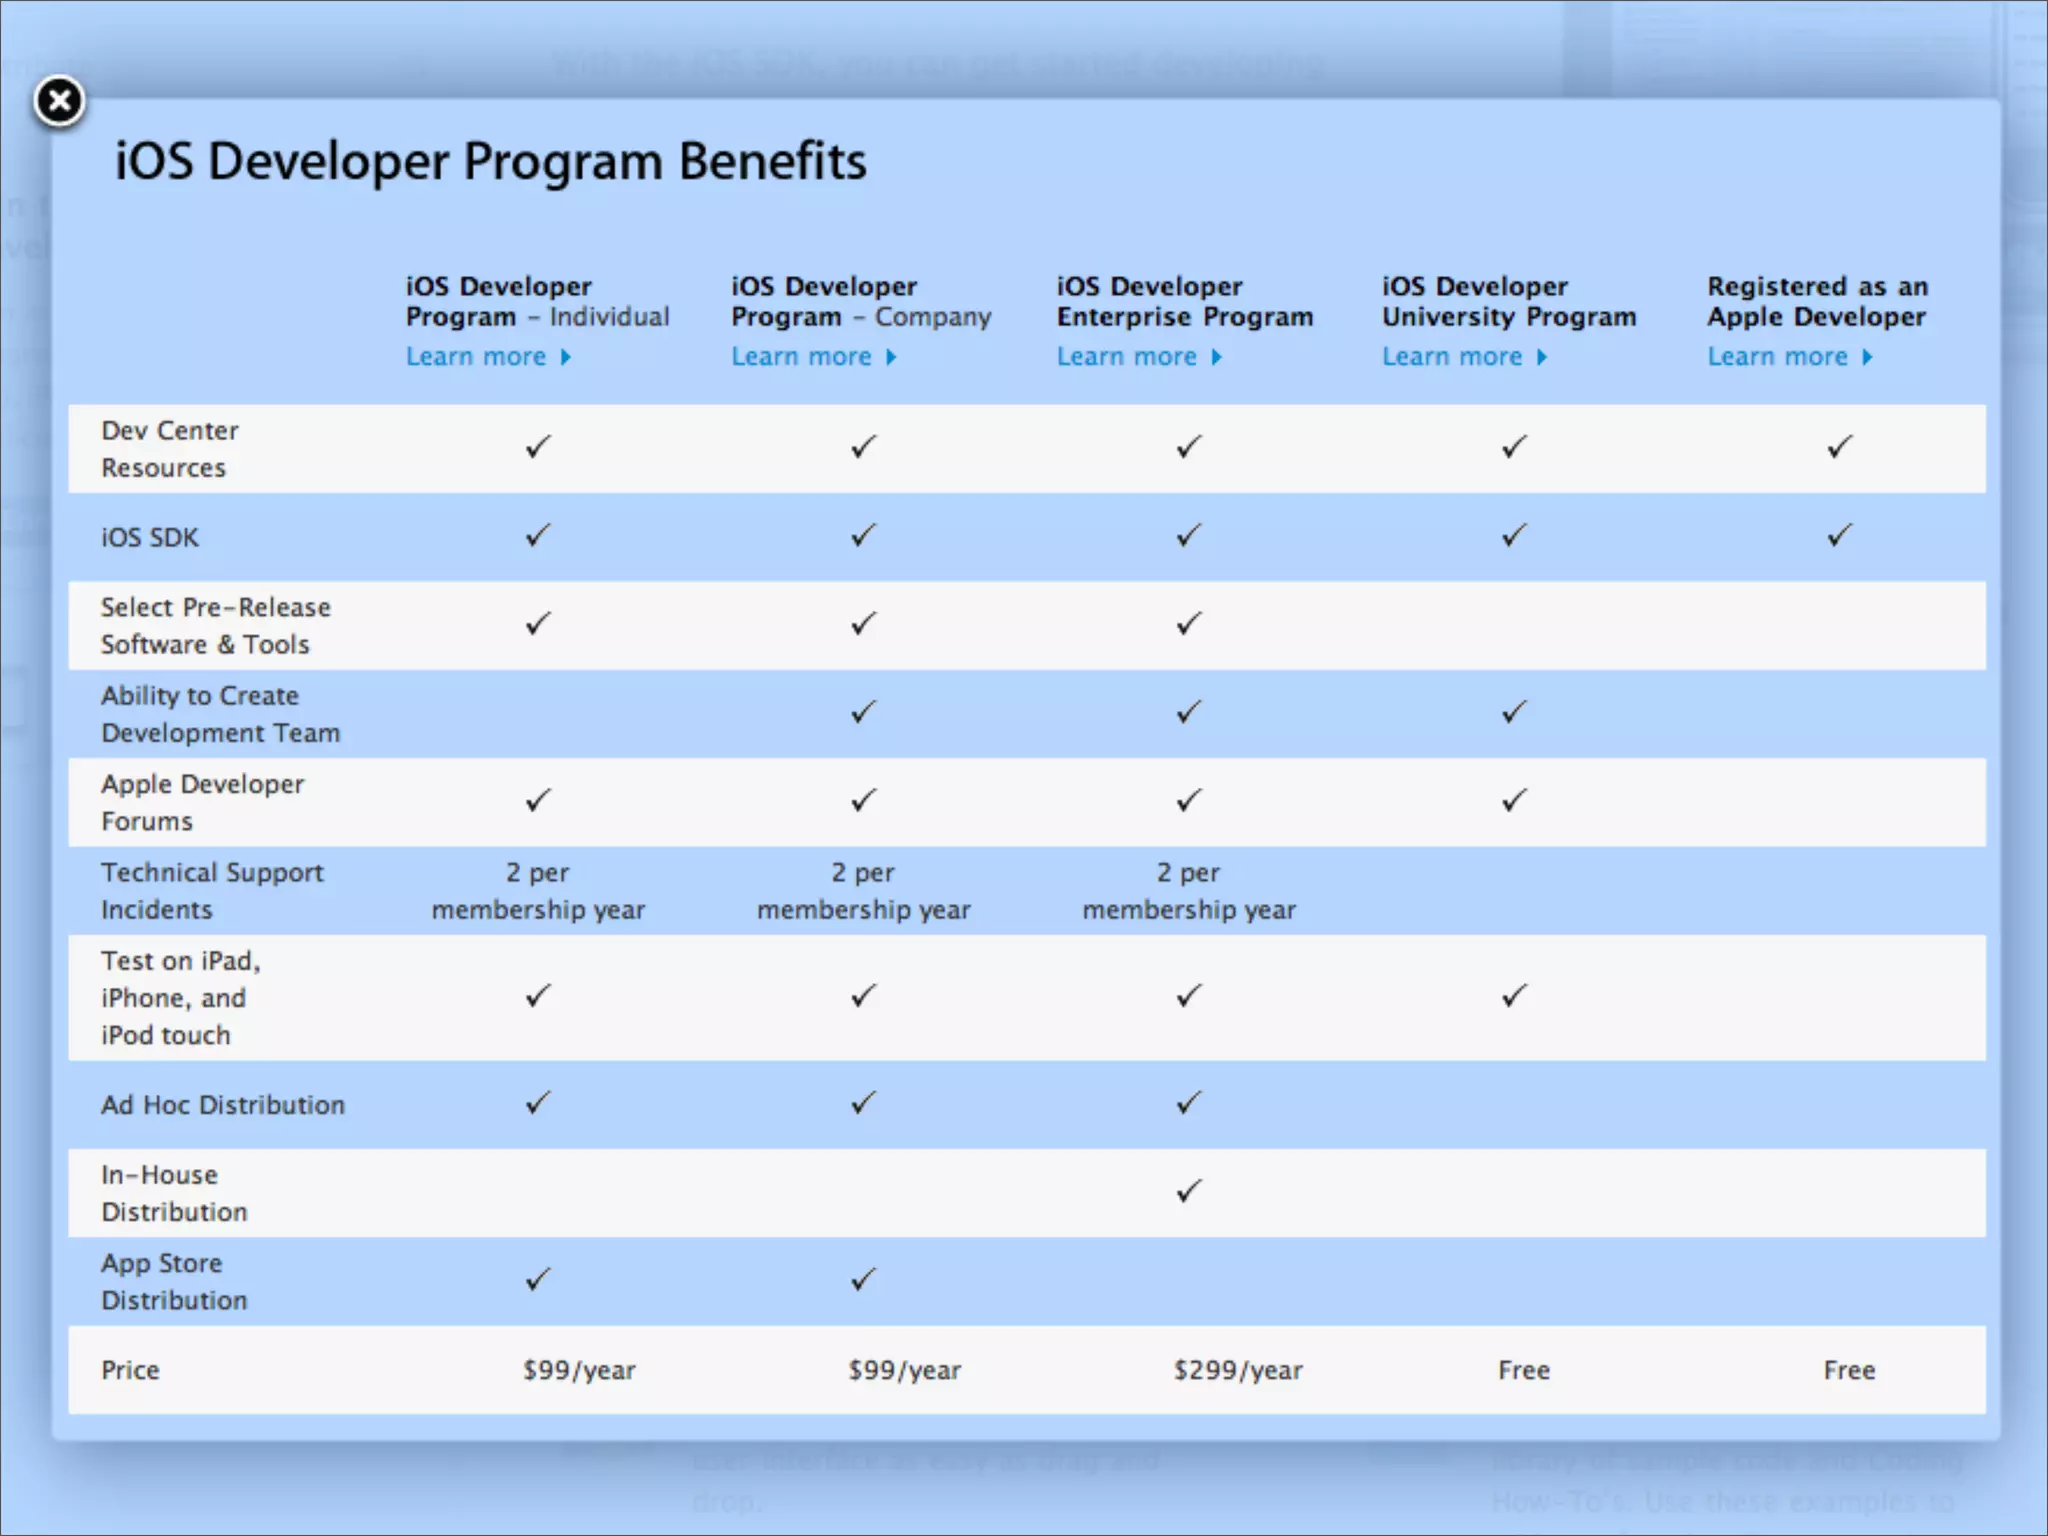Click iOS SDK checkmark under Registered Apple Developer
The height and width of the screenshot is (1536, 2048).
(1840, 535)
